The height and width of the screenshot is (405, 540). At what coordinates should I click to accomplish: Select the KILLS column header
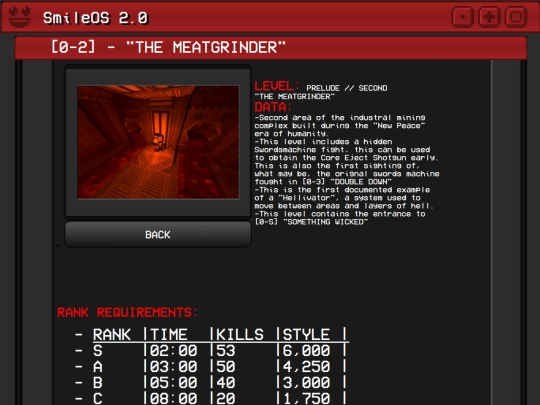point(240,334)
